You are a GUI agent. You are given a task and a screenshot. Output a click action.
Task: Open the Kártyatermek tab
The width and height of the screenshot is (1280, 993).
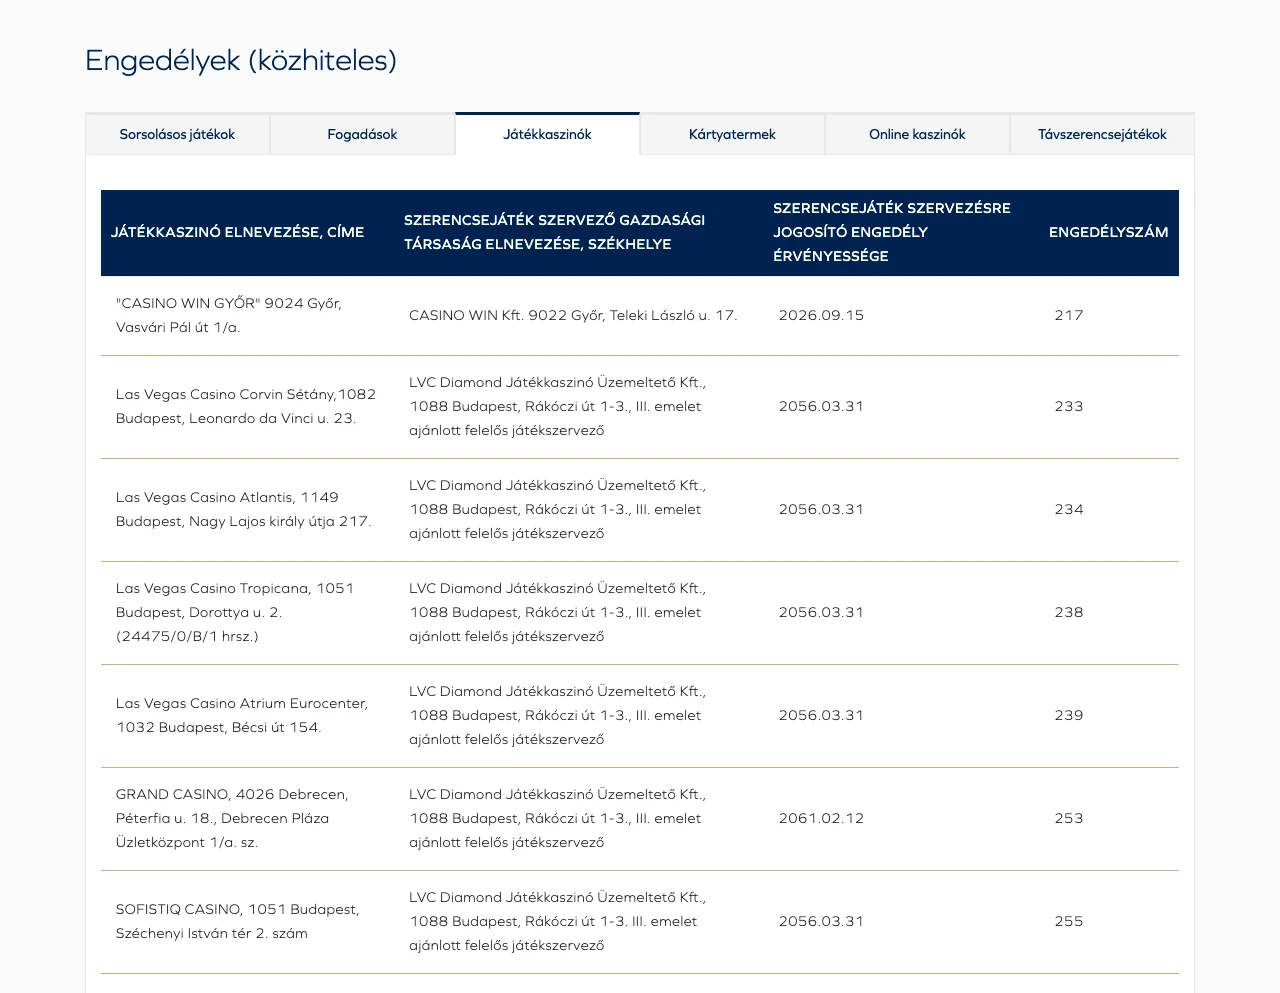[x=732, y=134]
